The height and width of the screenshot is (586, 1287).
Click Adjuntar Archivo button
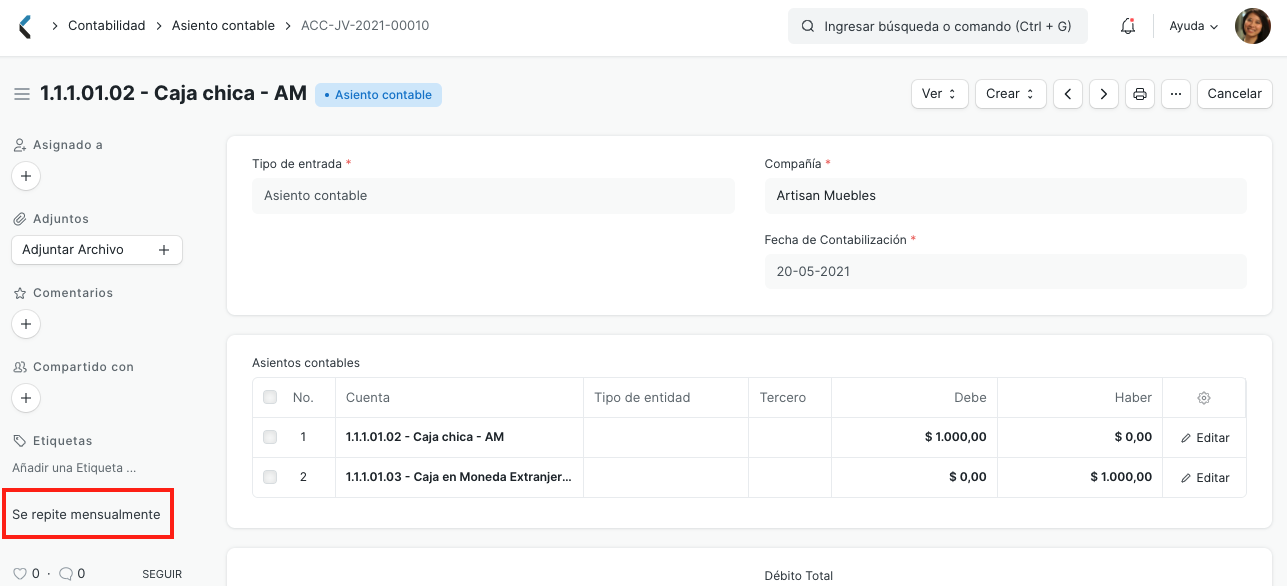[97, 250]
